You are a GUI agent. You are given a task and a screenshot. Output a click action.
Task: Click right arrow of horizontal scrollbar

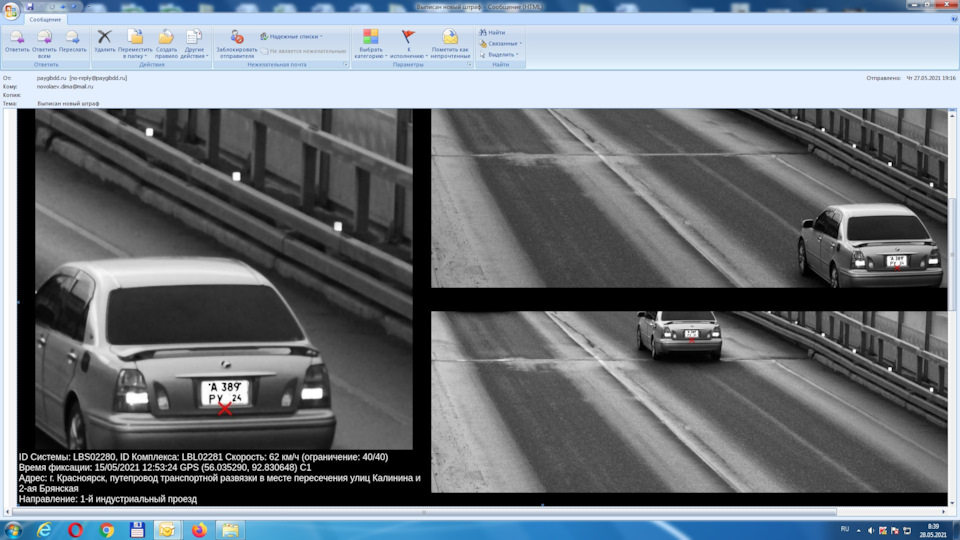click(x=943, y=512)
